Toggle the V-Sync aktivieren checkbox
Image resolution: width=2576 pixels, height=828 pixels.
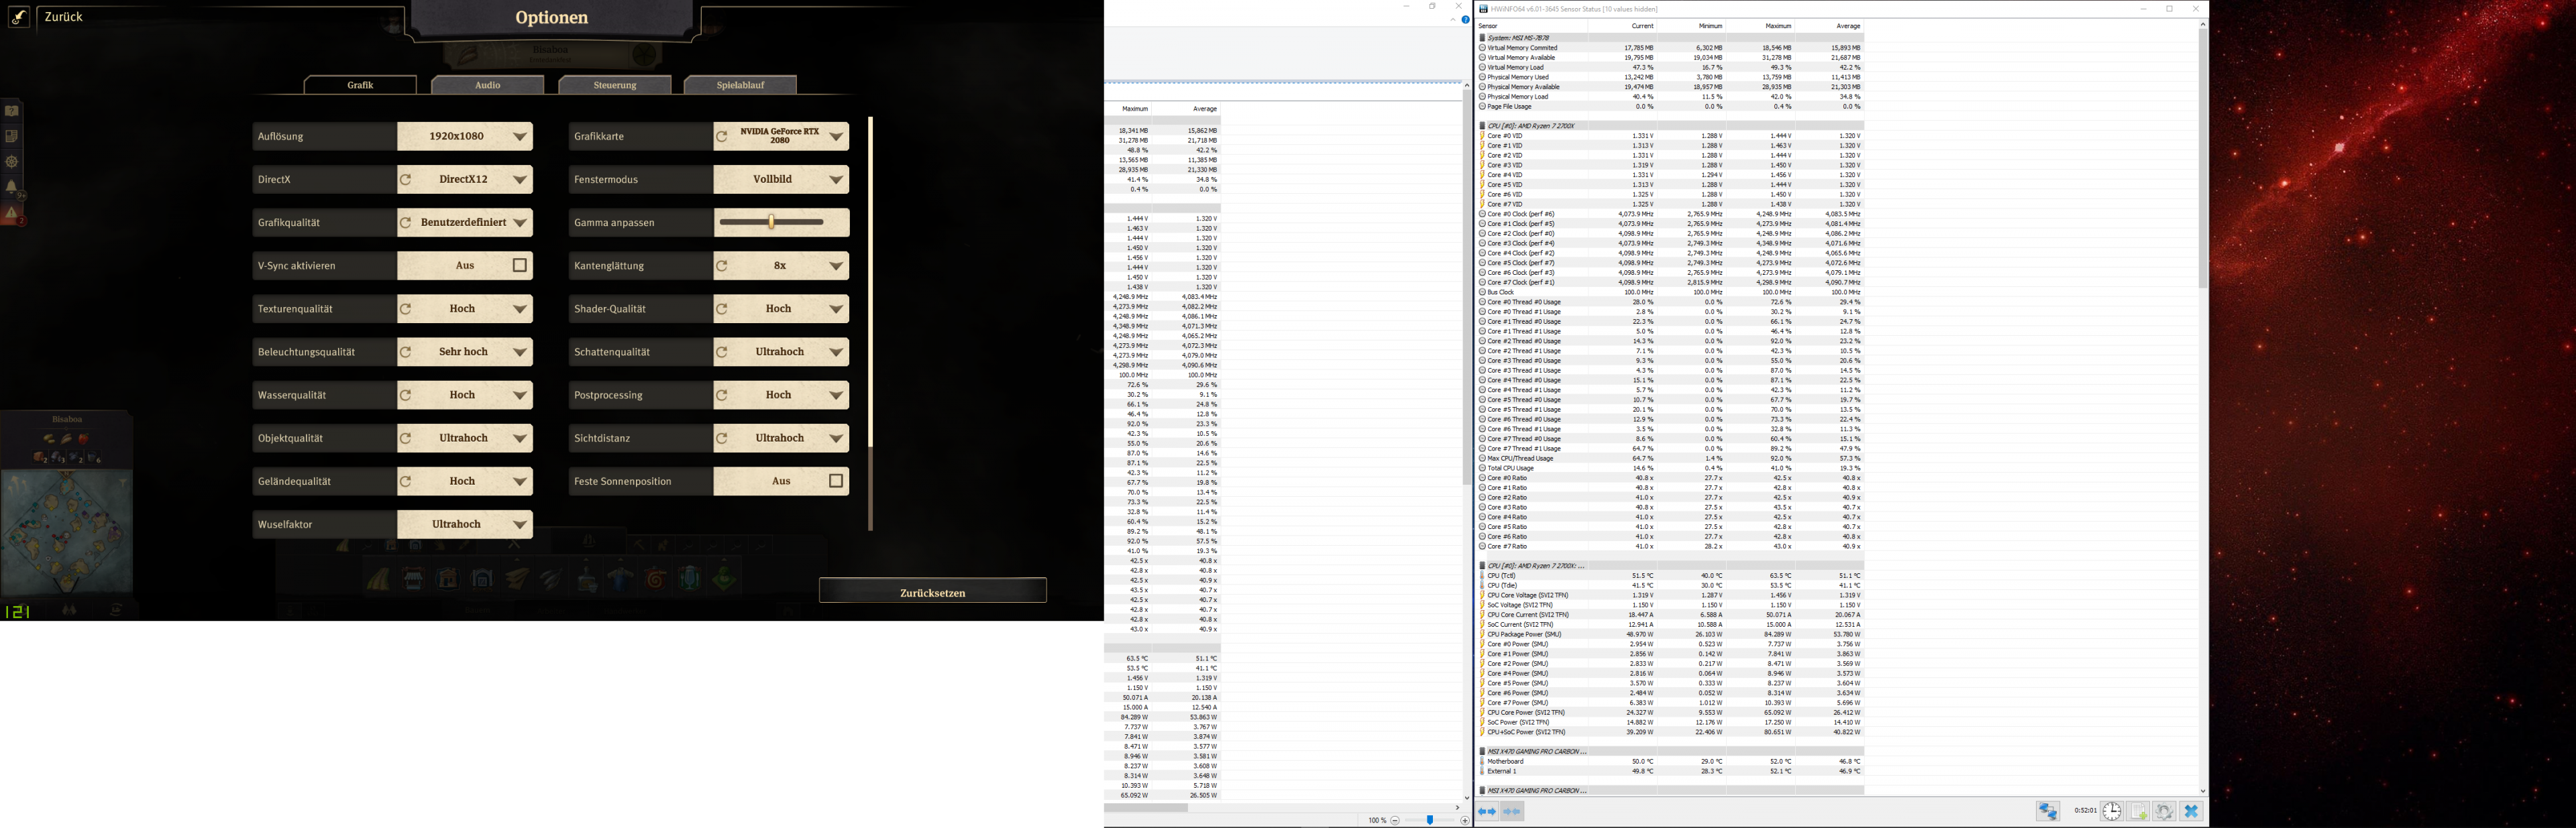[x=520, y=266]
